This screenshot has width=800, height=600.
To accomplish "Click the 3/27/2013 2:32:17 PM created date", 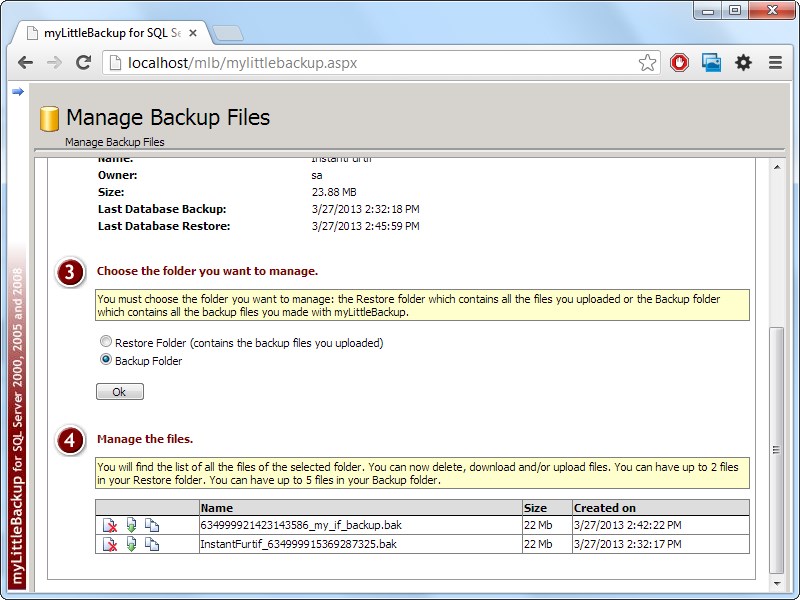I will (x=628, y=544).
